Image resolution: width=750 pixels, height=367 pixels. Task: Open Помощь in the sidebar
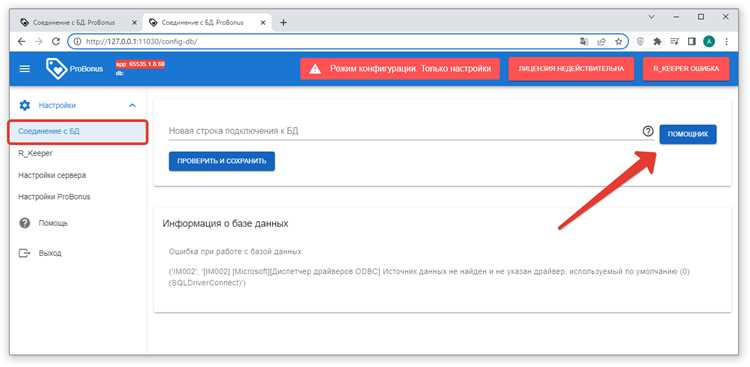[53, 223]
